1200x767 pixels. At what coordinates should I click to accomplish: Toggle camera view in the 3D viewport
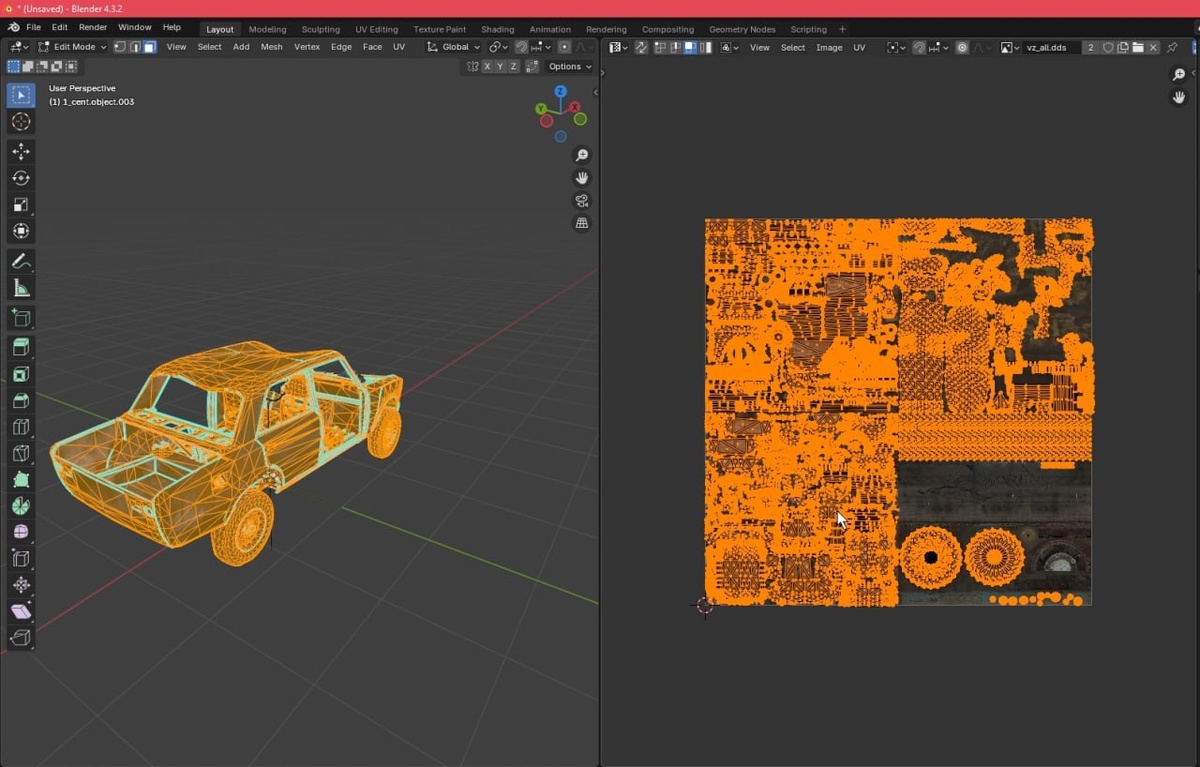coord(582,201)
